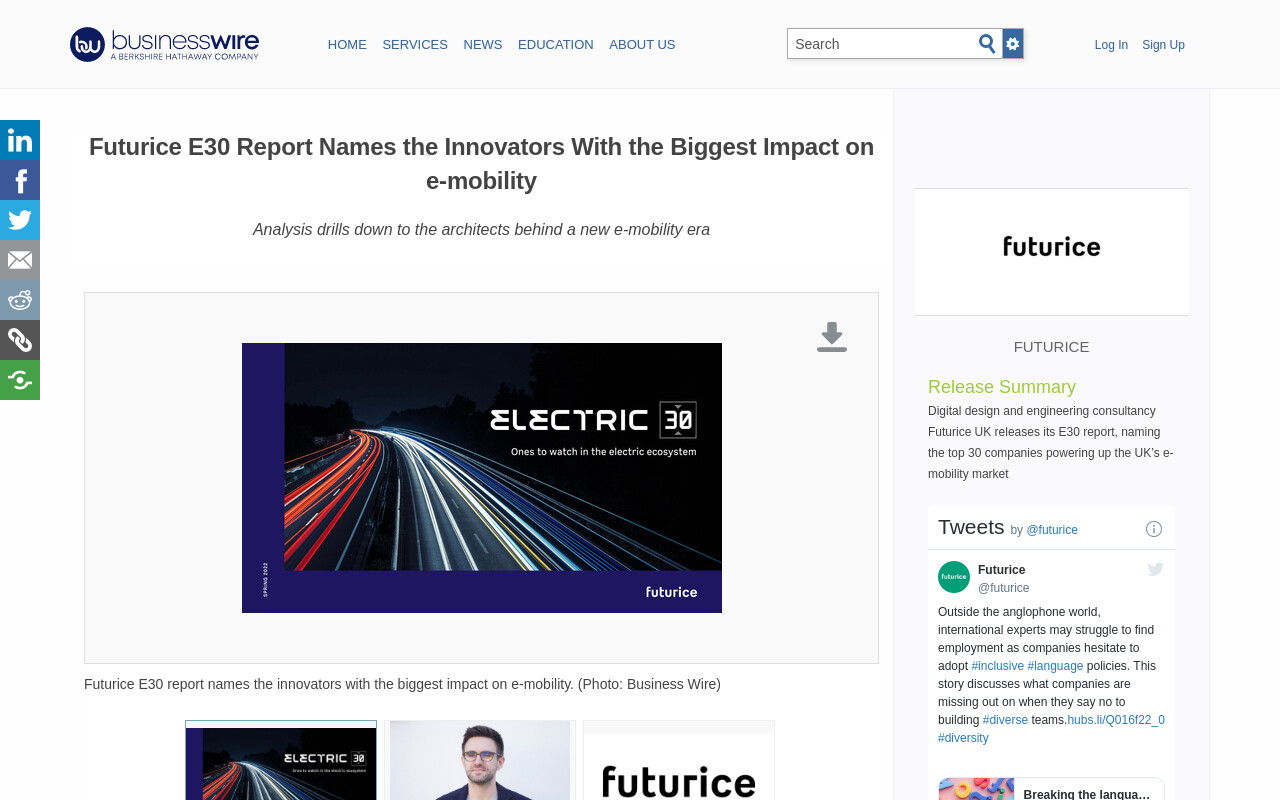Focus the Search input field
The width and height of the screenshot is (1280, 800).
point(882,44)
